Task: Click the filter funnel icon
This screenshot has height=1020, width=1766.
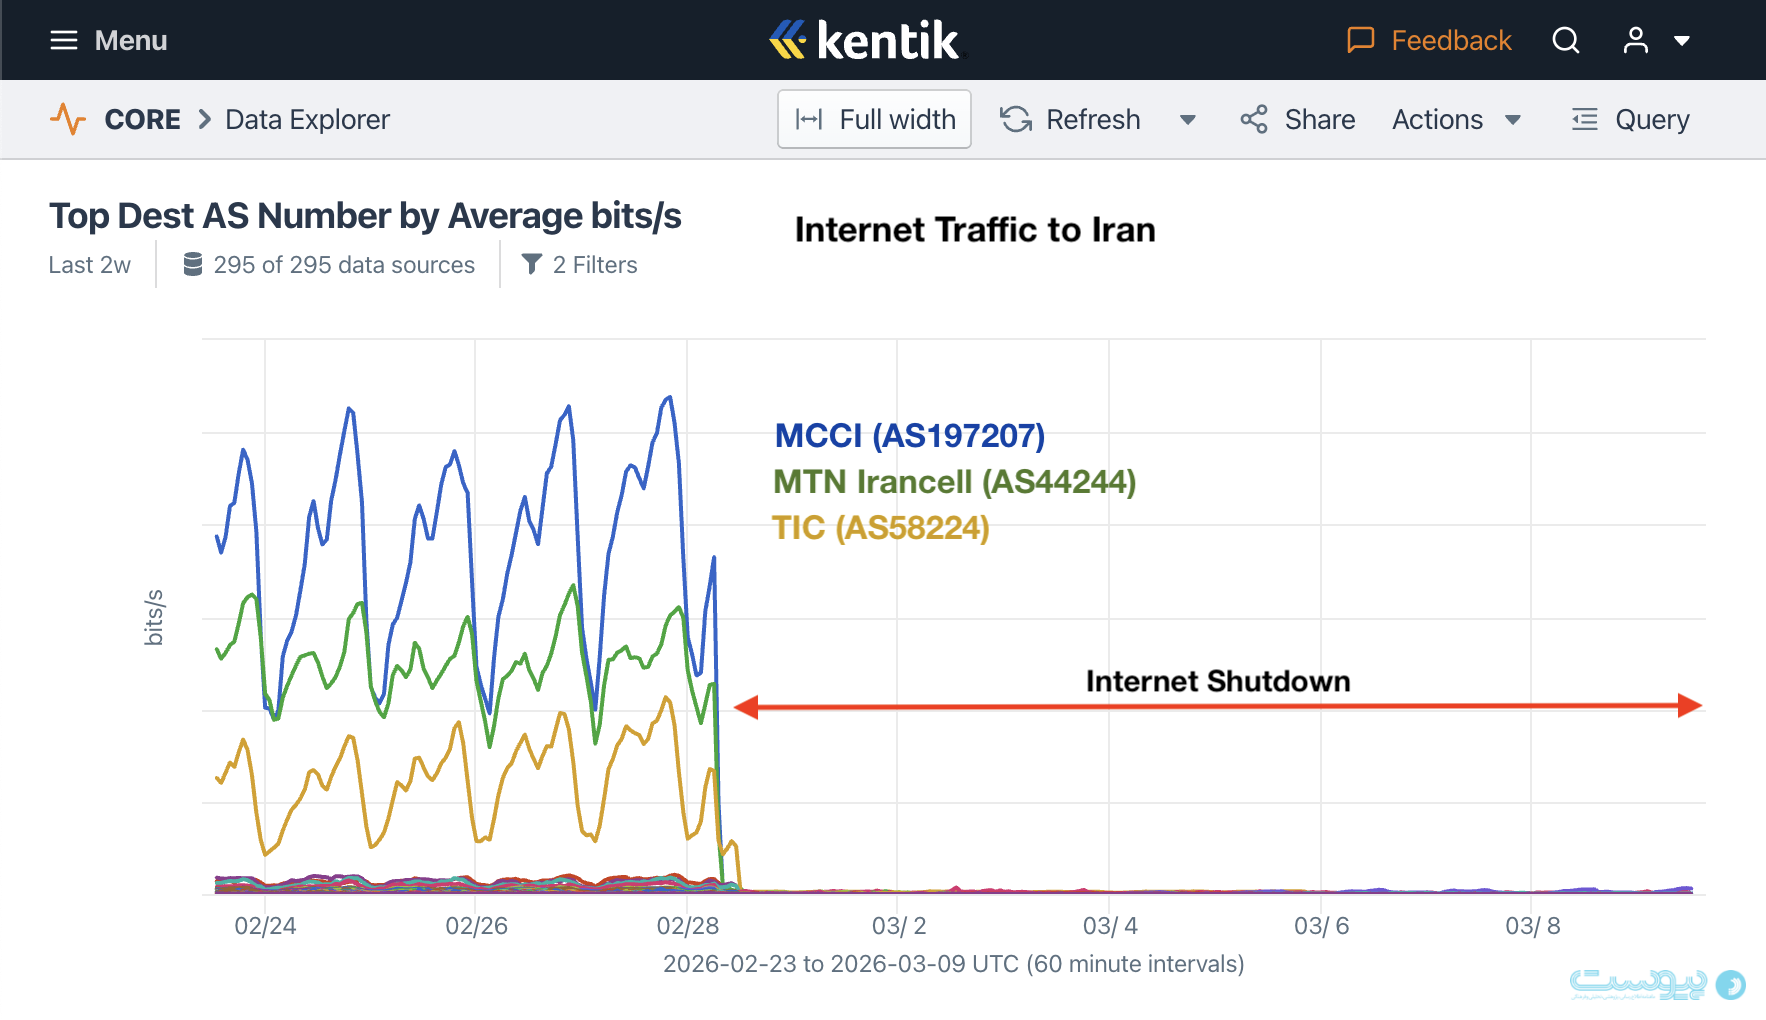Action: [532, 264]
